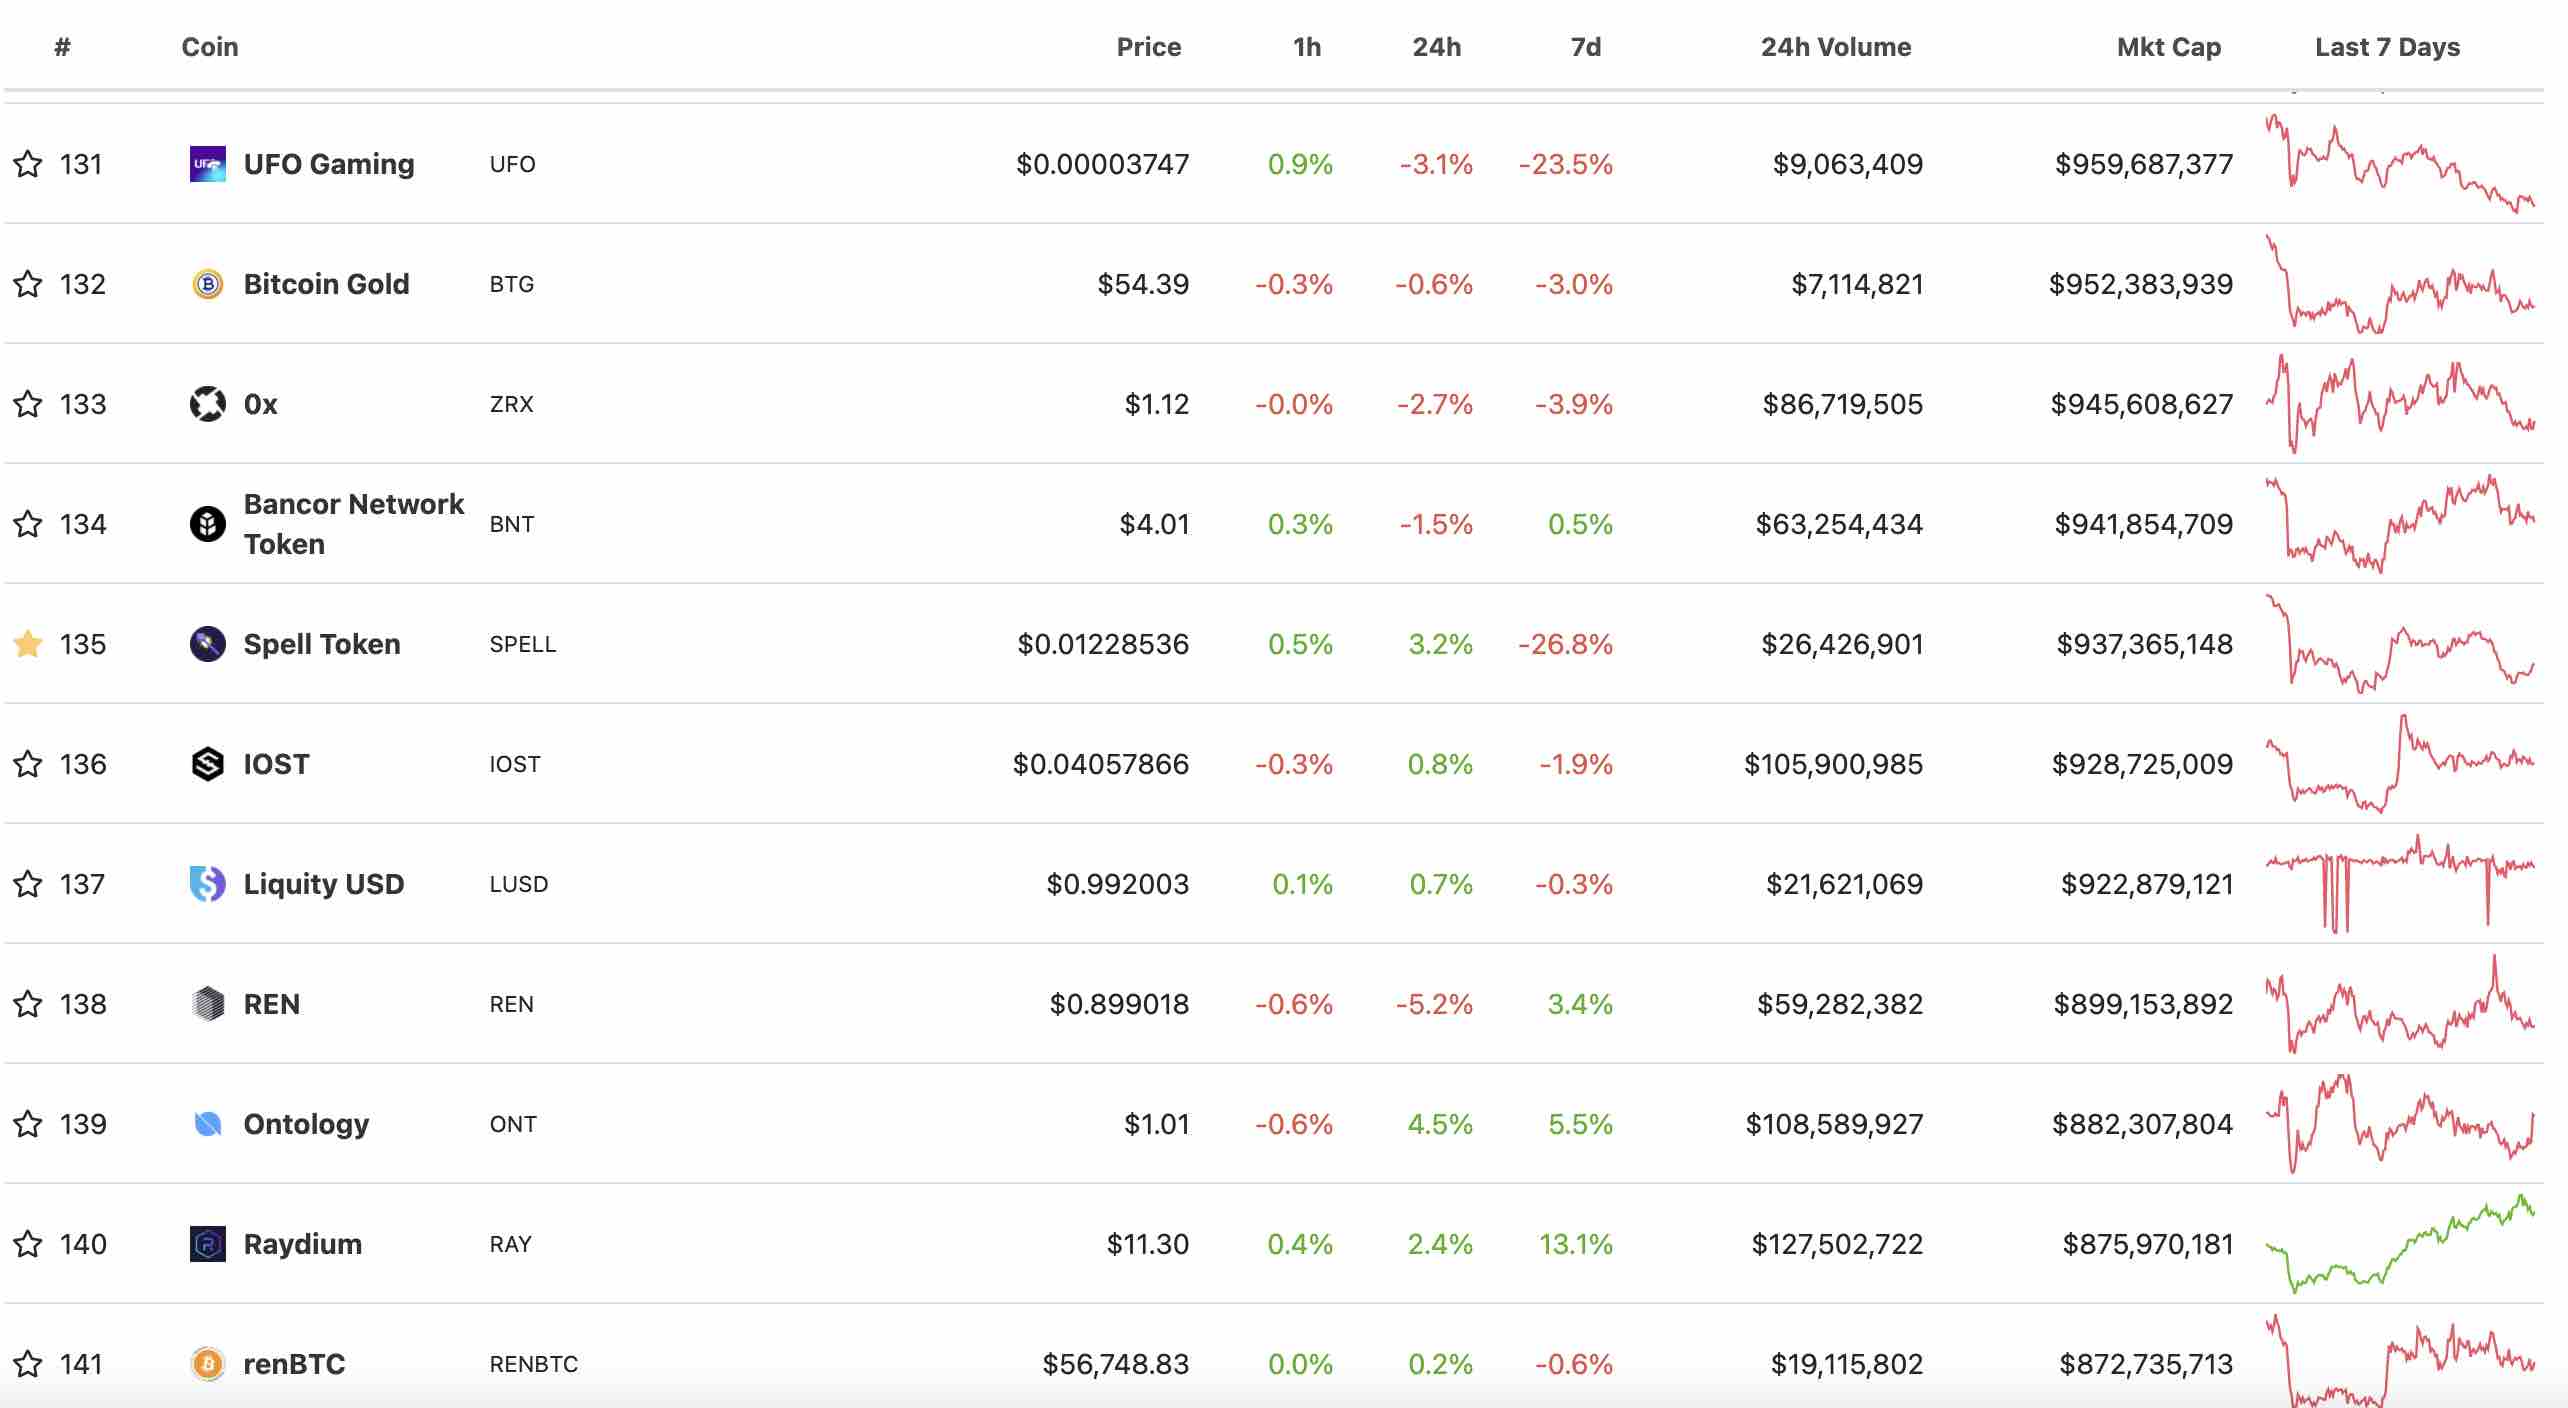Screen dimensions: 2568x1408
Task: Star Liquity USD as favorite
Action: tap(28, 884)
